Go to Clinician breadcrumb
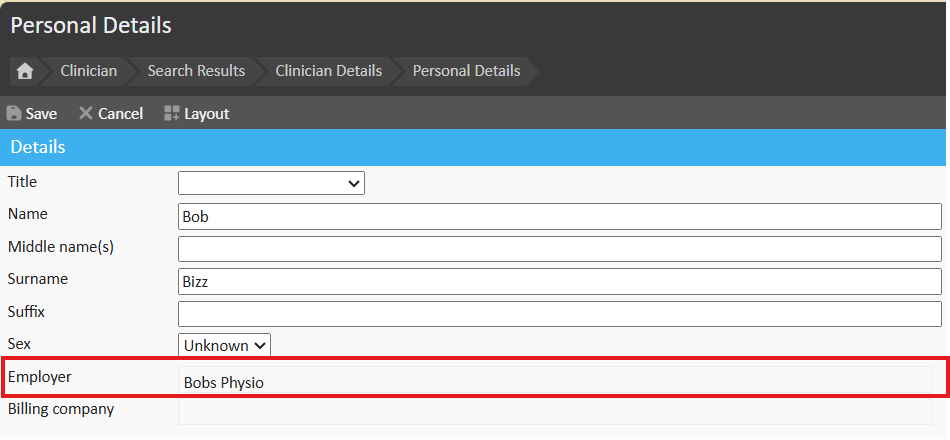 [88, 71]
